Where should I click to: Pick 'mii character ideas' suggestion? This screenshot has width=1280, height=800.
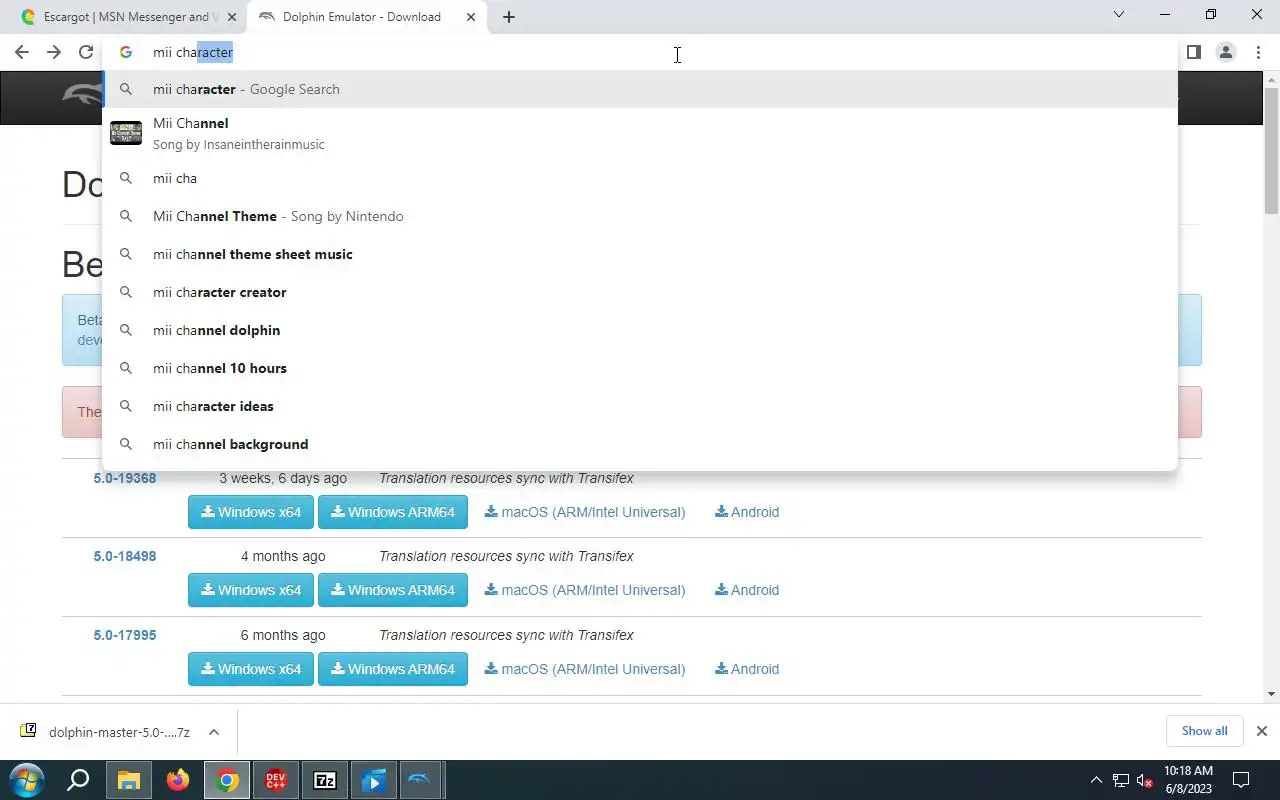pos(640,406)
